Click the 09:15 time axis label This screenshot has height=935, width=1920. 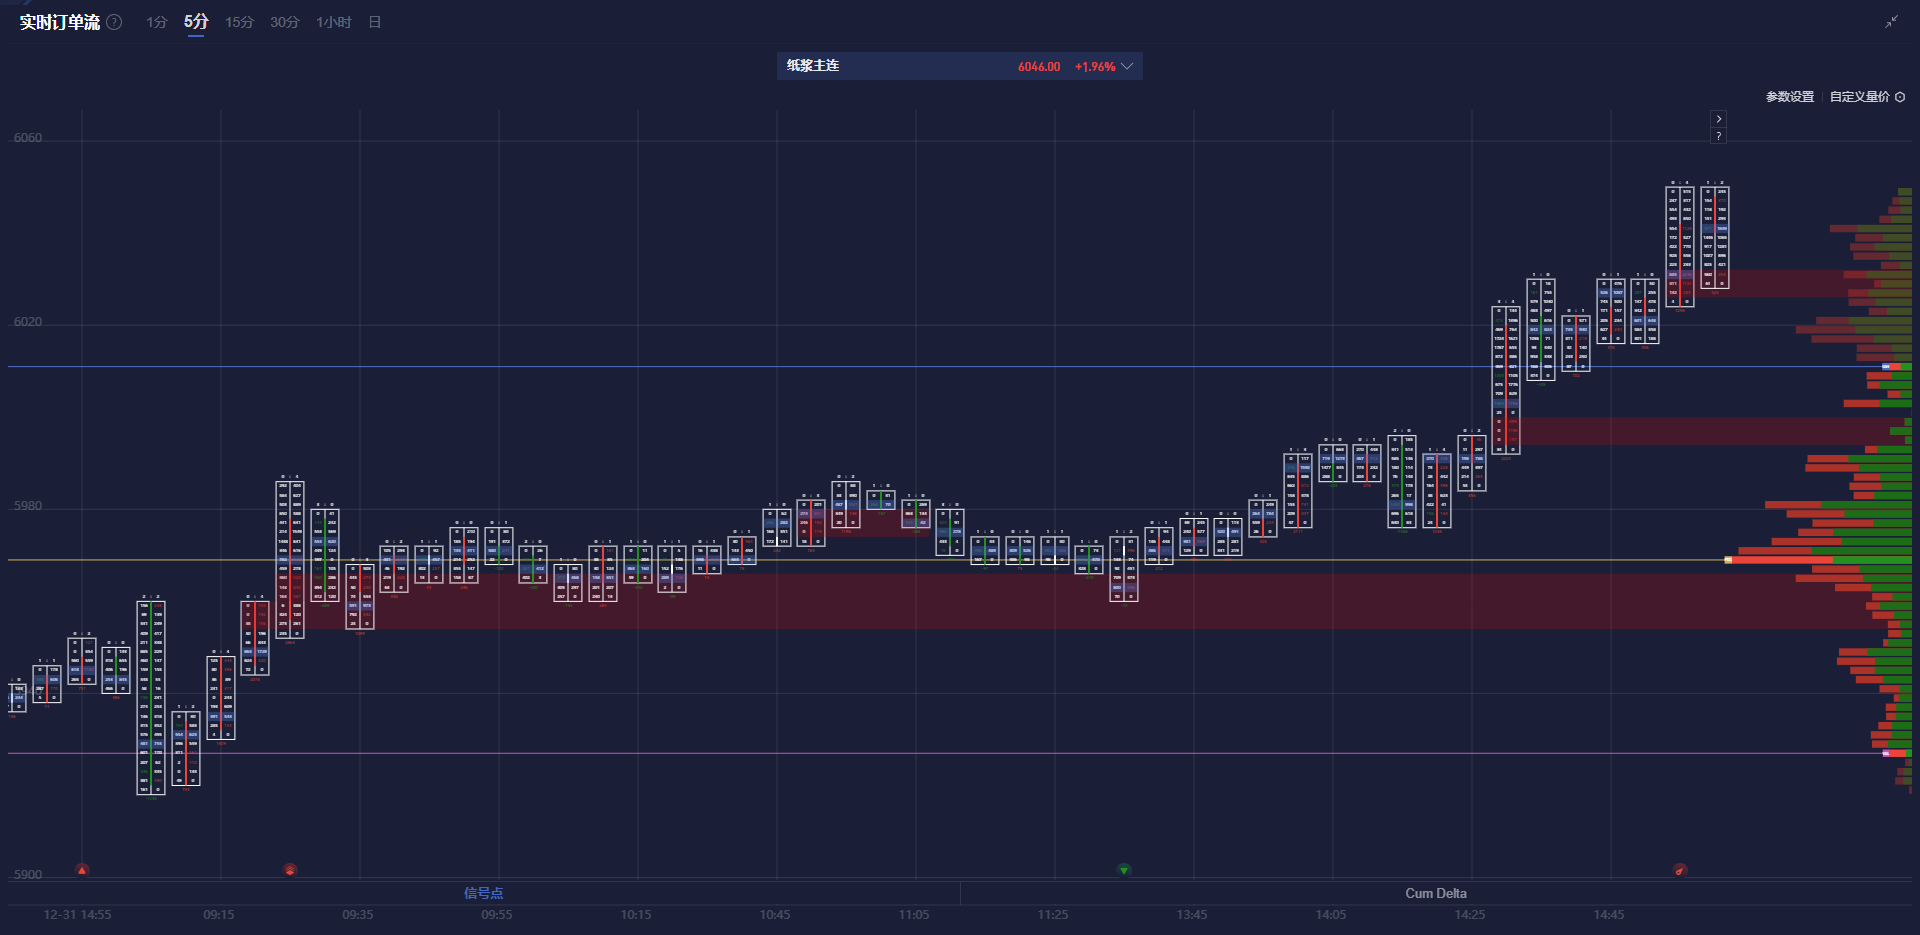(219, 915)
